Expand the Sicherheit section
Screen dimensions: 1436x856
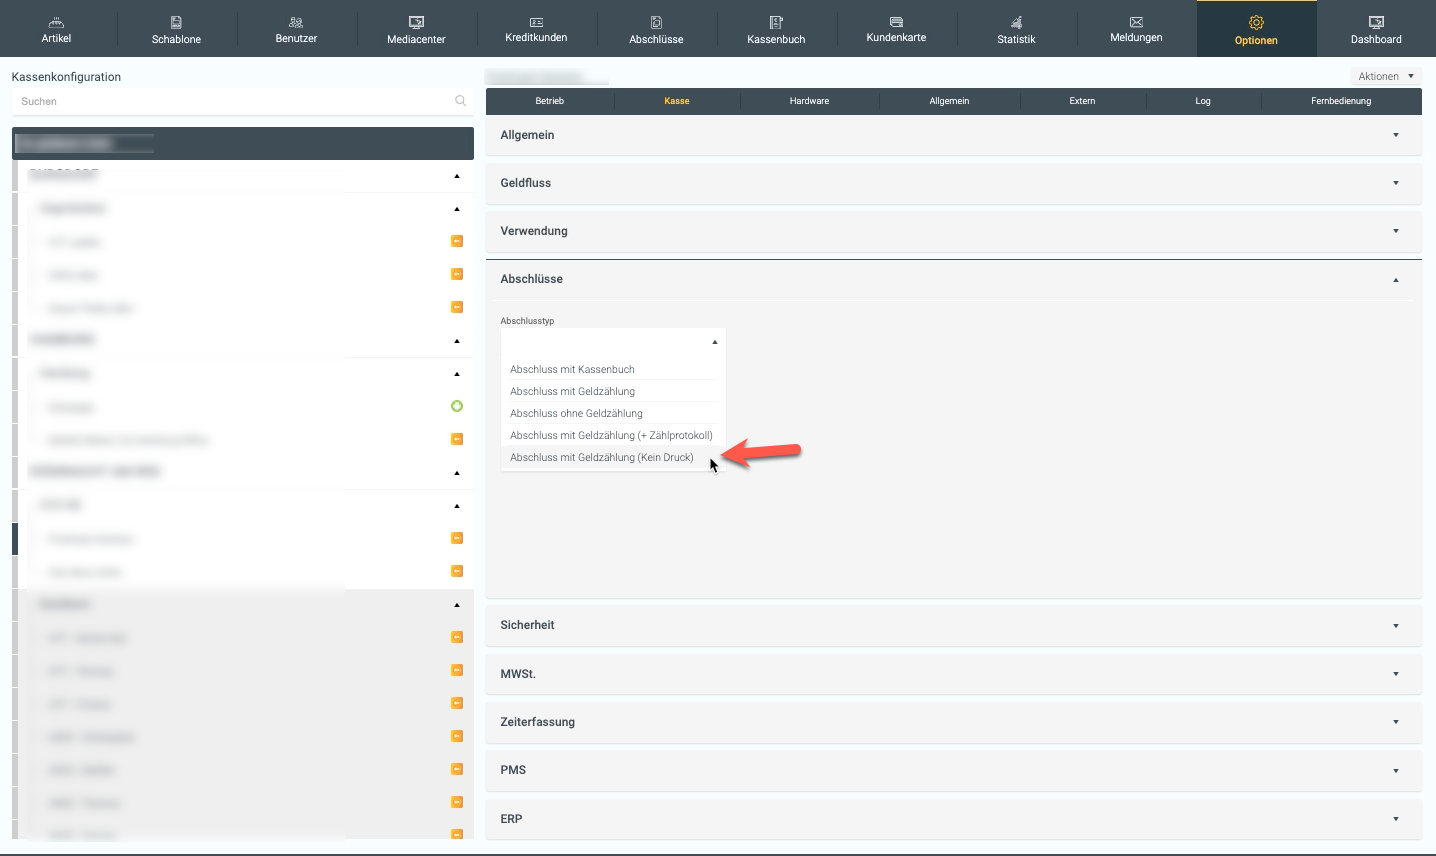(x=953, y=625)
